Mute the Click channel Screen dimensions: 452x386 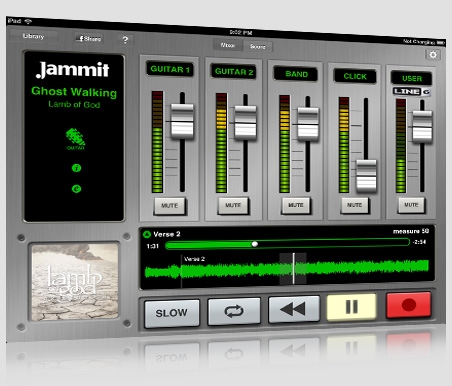point(354,205)
